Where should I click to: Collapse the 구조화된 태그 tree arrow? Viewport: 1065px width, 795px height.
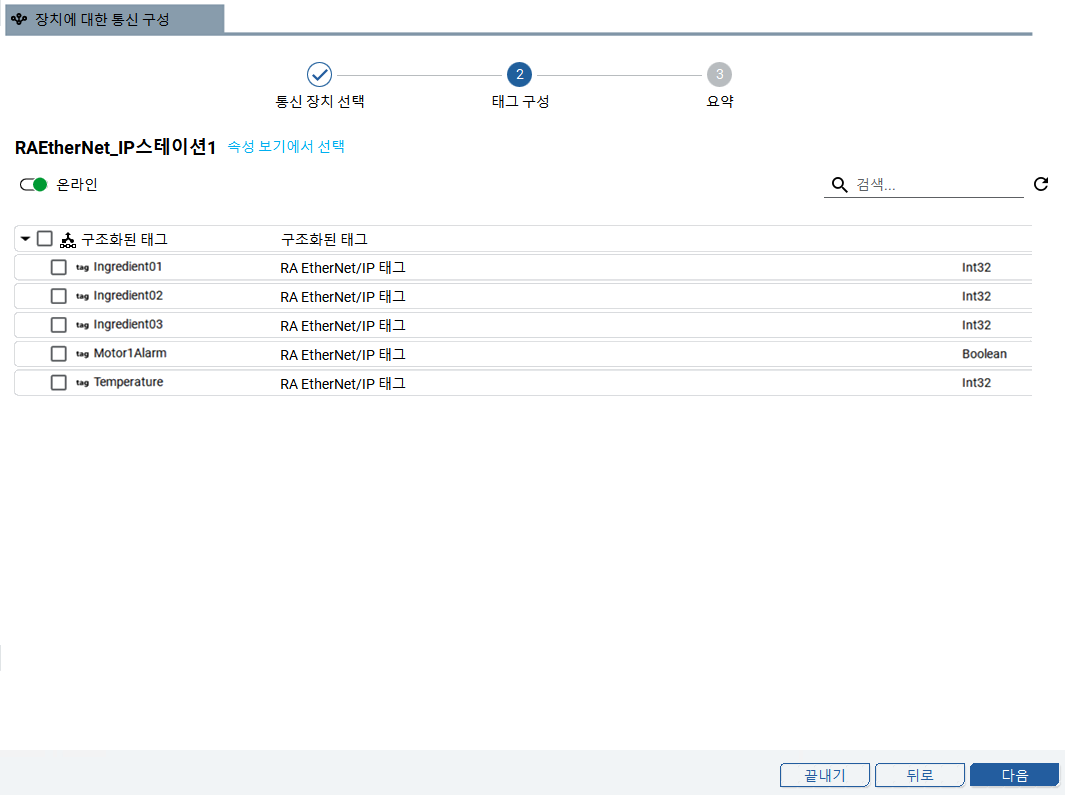[25, 239]
